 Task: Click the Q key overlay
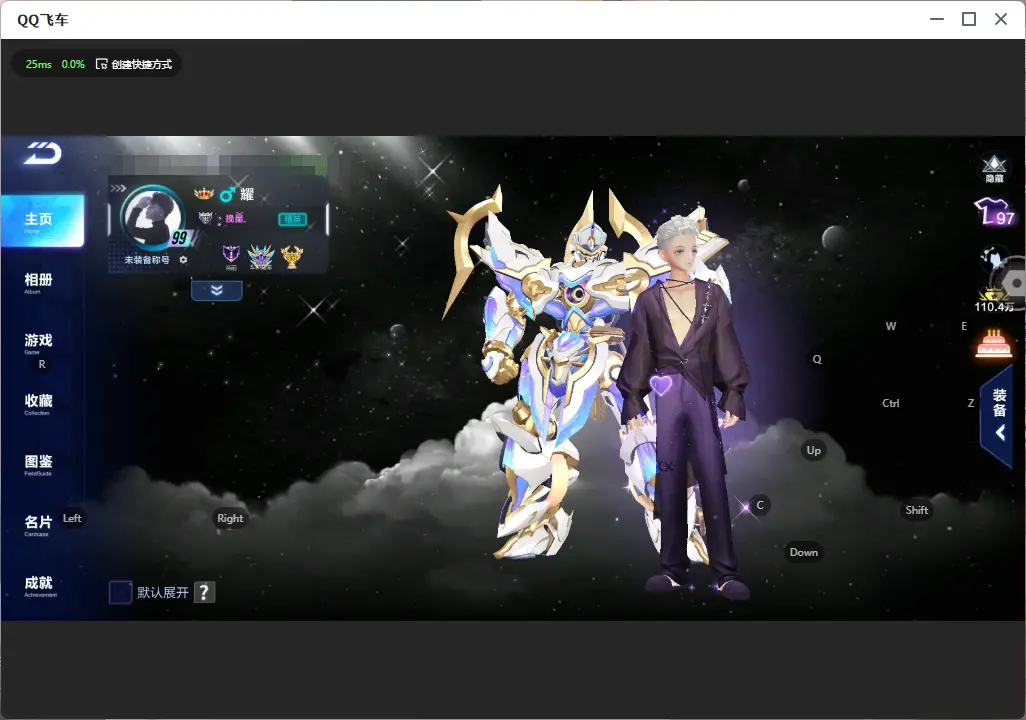pyautogui.click(x=817, y=359)
